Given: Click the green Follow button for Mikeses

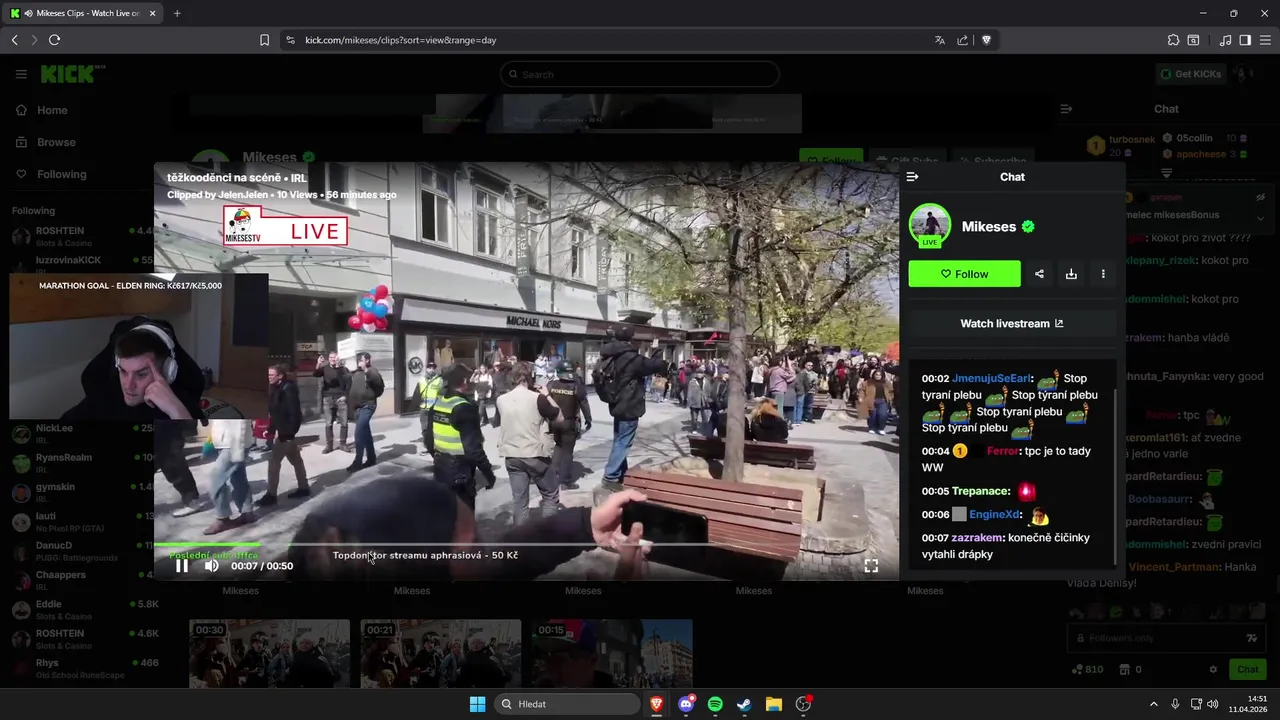Looking at the screenshot, I should coord(964,274).
